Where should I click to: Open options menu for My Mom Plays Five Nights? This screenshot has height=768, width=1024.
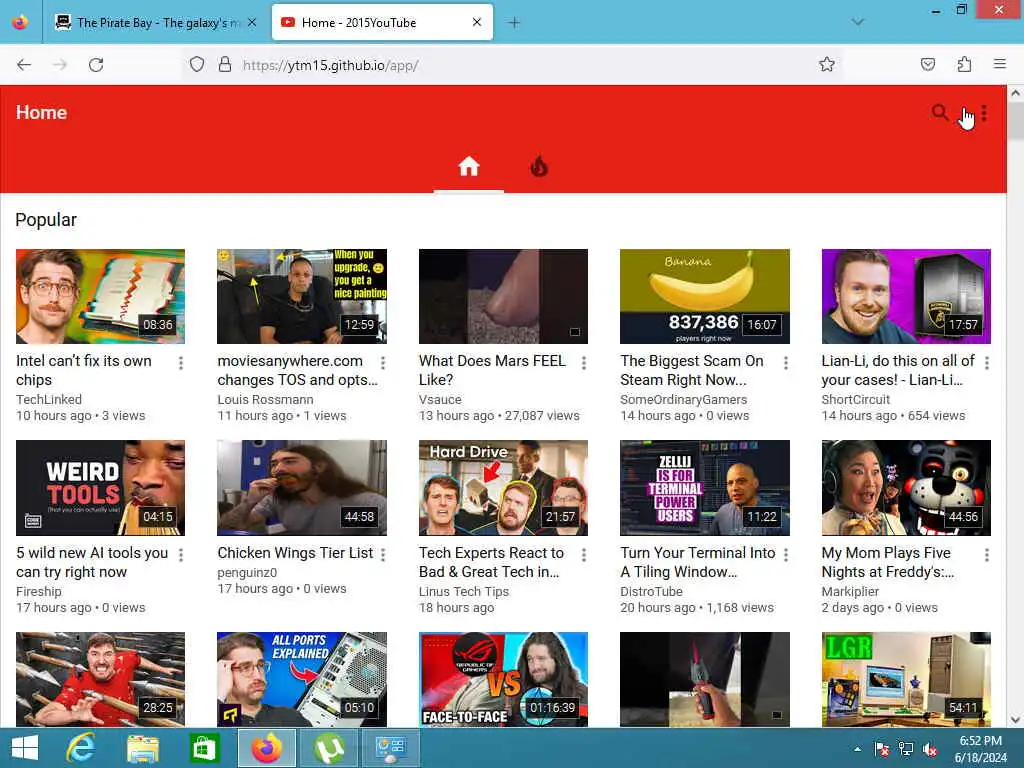tap(987, 554)
